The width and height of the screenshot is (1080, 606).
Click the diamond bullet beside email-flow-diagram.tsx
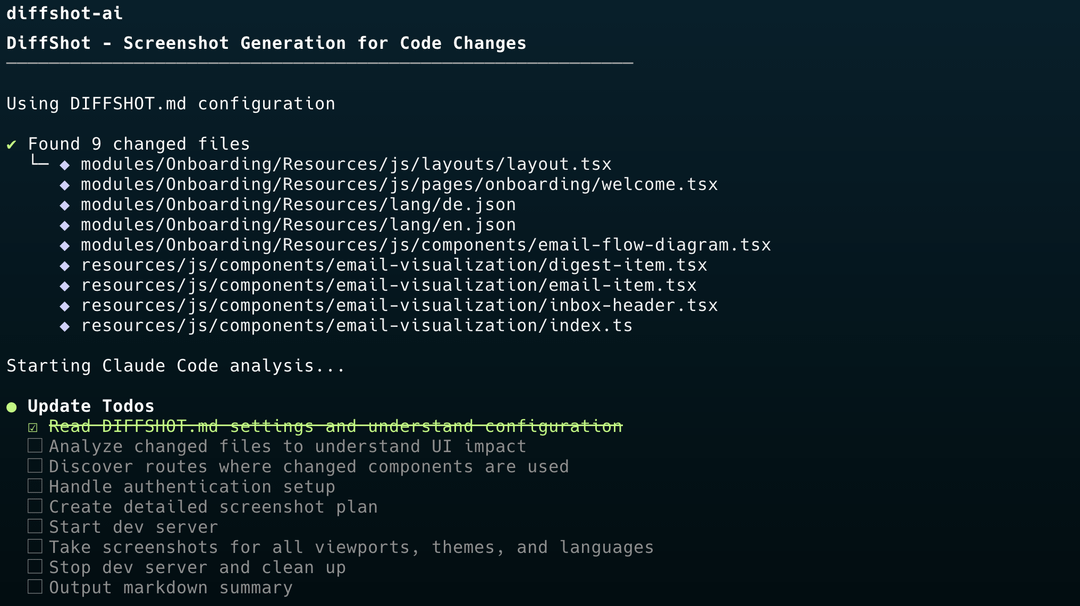click(65, 246)
